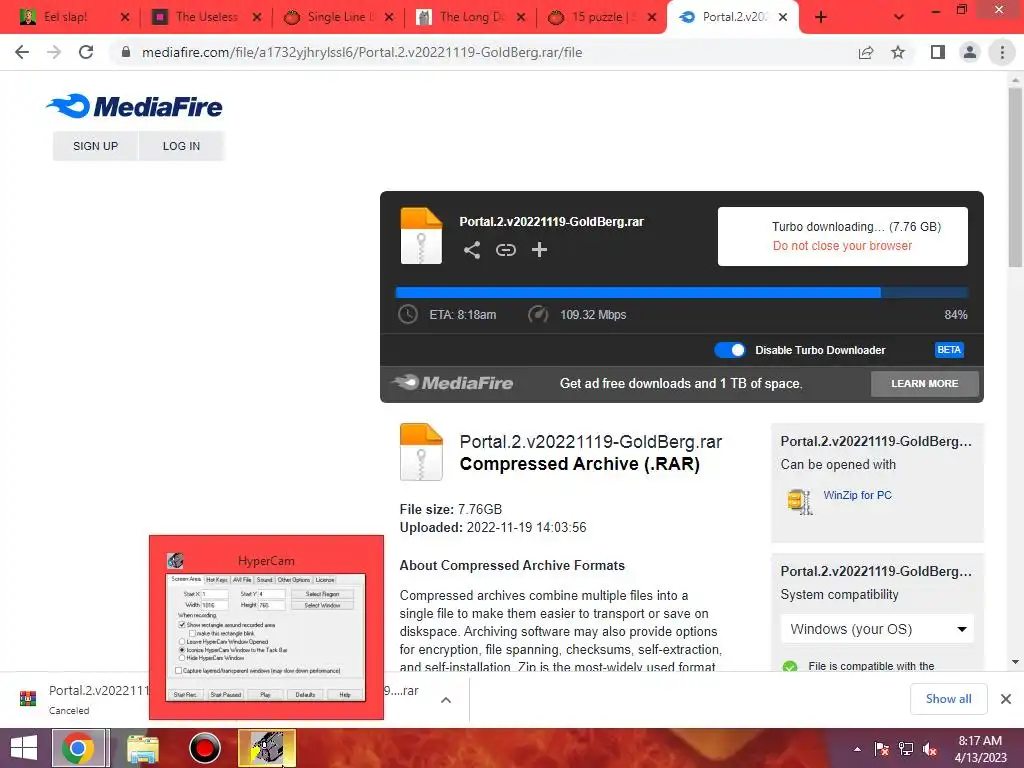Screen dimensions: 1024x768
Task: Click the 'About Compressed Archive Formats' heading
Action: click(x=512, y=566)
